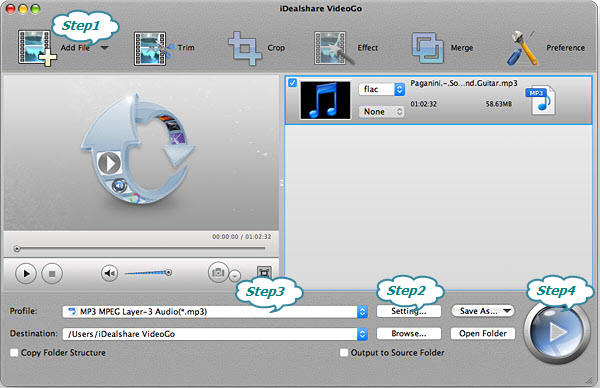
Task: Enable Output to Source Folder checkbox
Action: tap(344, 352)
